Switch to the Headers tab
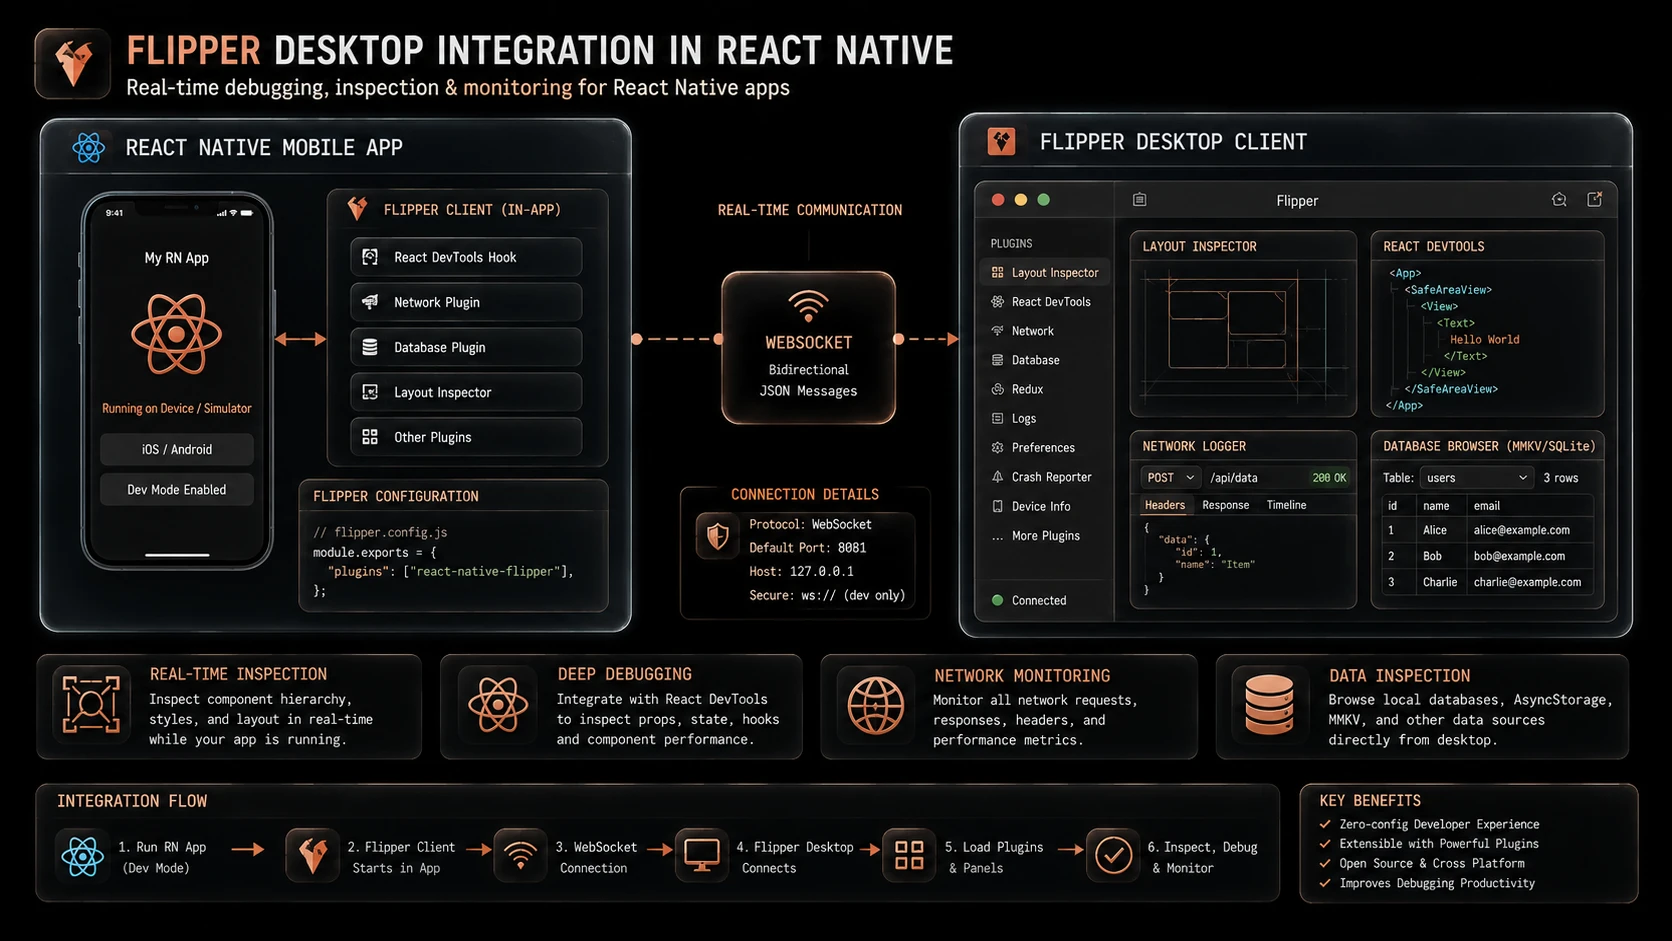This screenshot has height=941, width=1672. pos(1165,505)
